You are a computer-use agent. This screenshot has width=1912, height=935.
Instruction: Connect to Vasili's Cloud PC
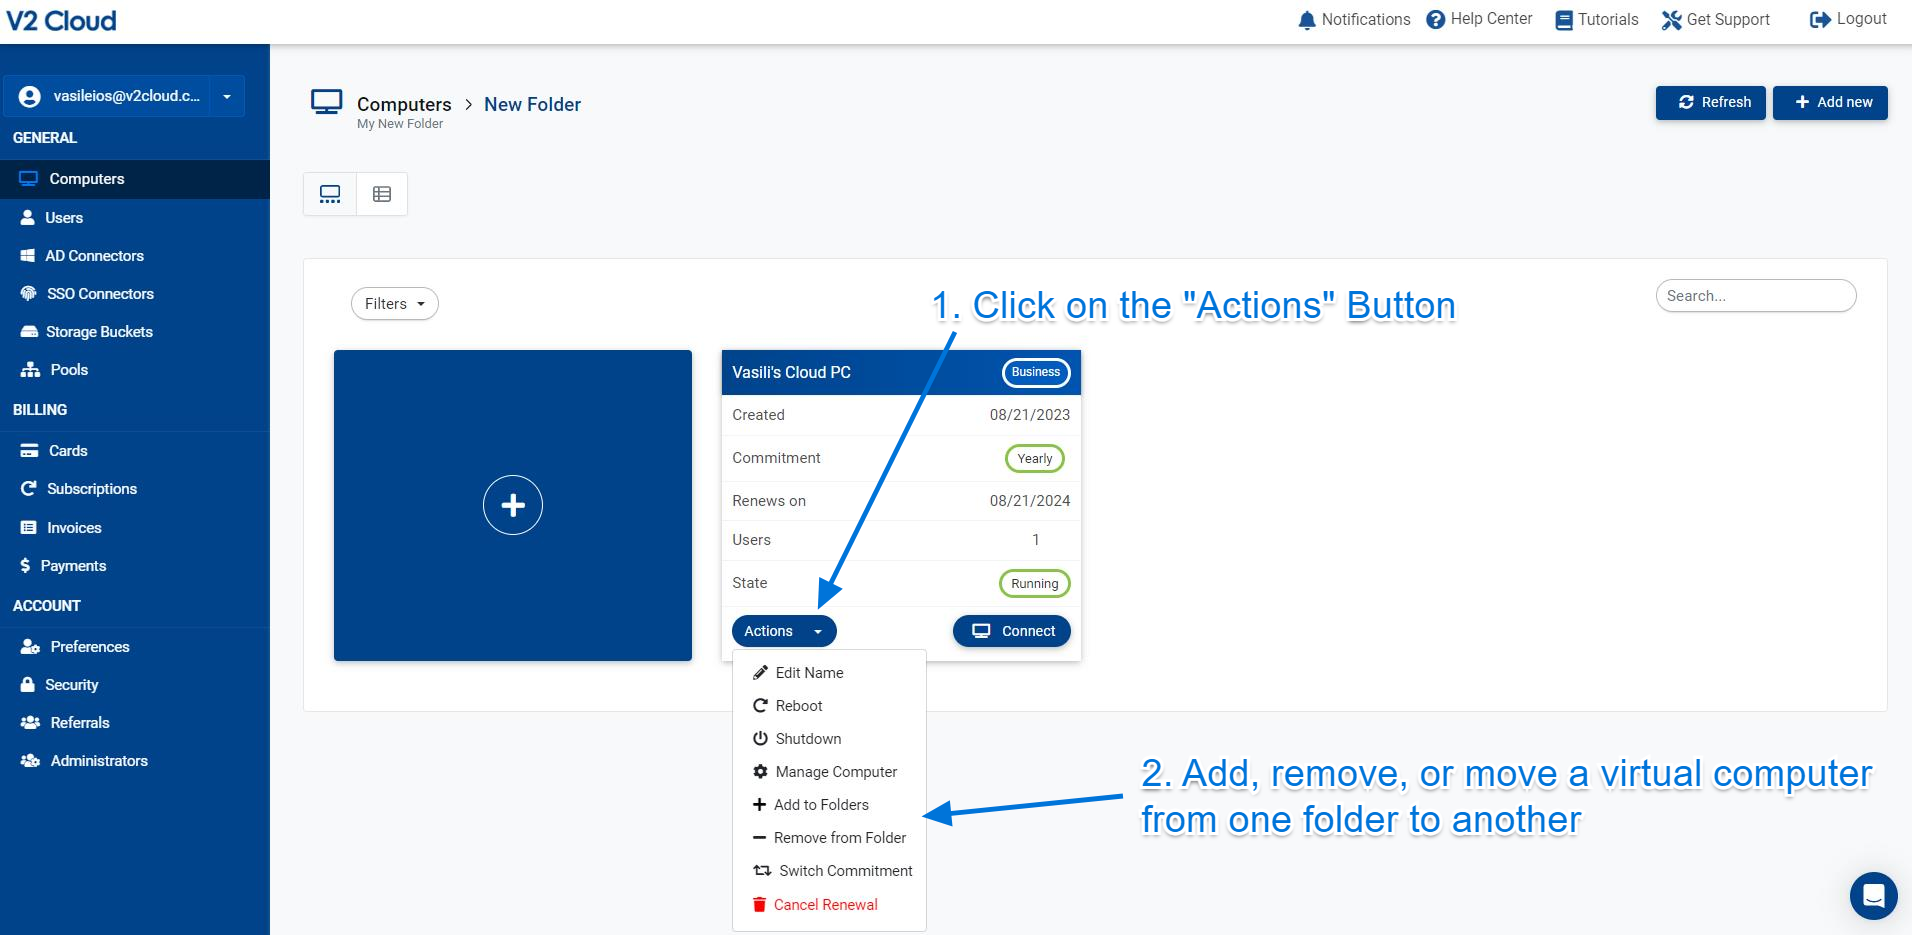coord(1012,631)
